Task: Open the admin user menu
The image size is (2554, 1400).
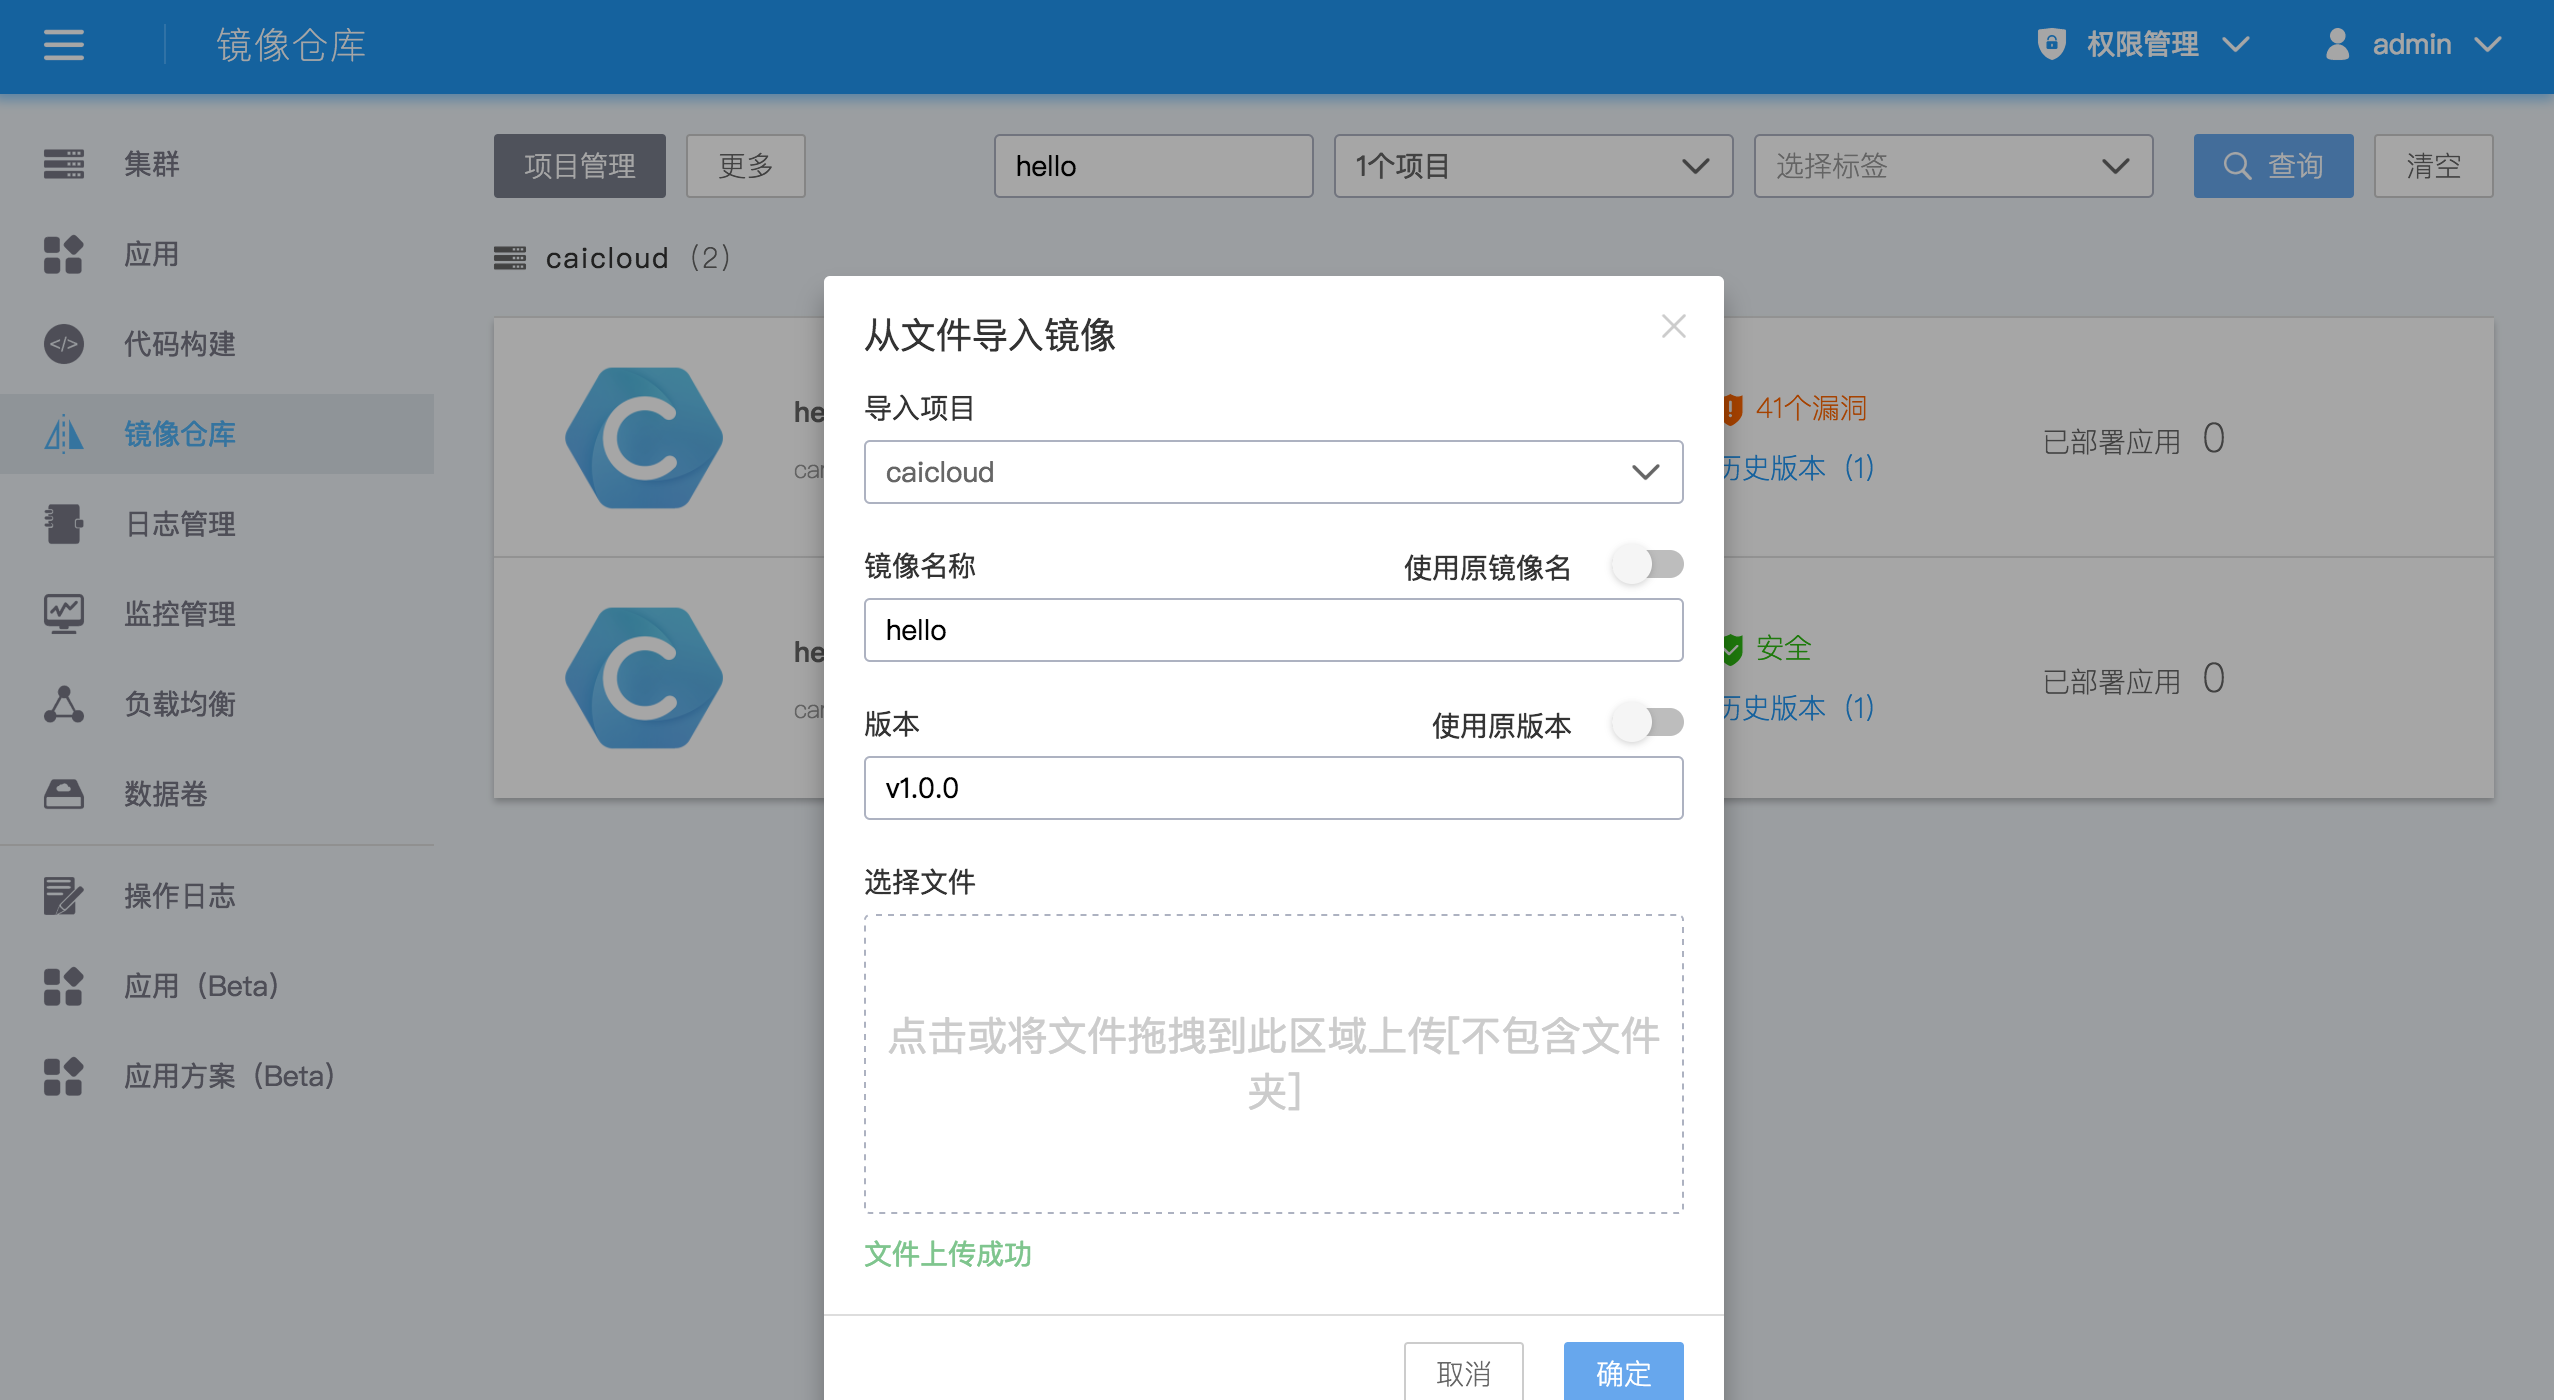Action: point(2412,45)
